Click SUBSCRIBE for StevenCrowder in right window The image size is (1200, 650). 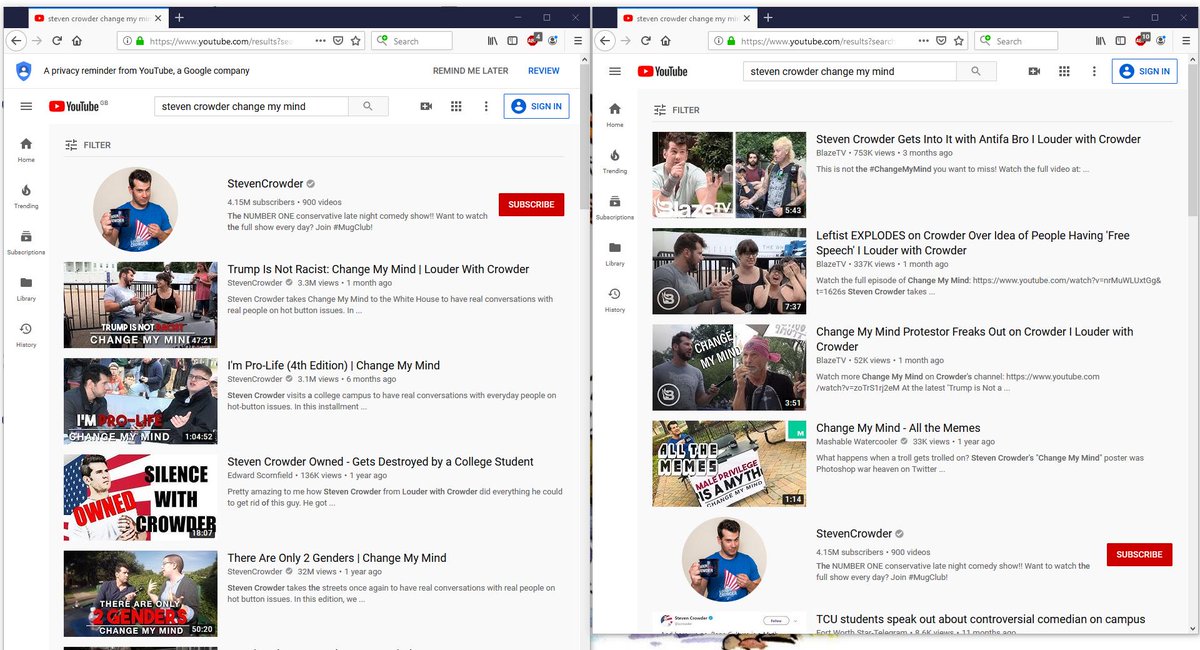1139,554
